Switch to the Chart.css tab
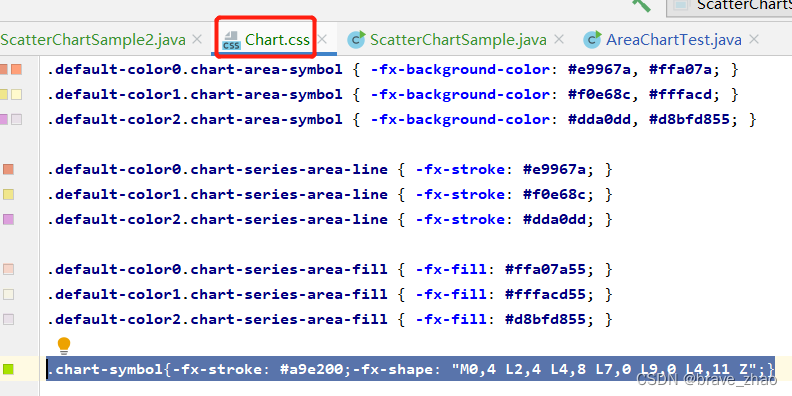Screen dimensions: 792x396 click(277, 40)
